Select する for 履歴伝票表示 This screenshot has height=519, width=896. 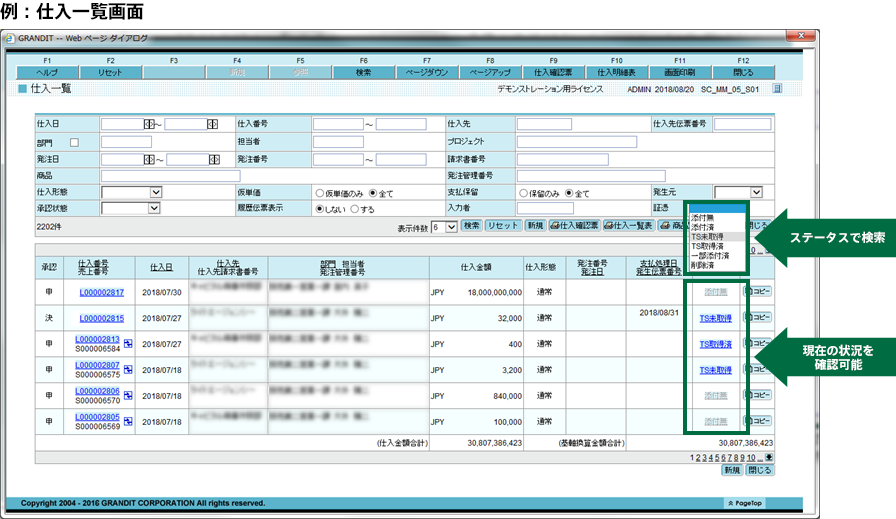[355, 209]
